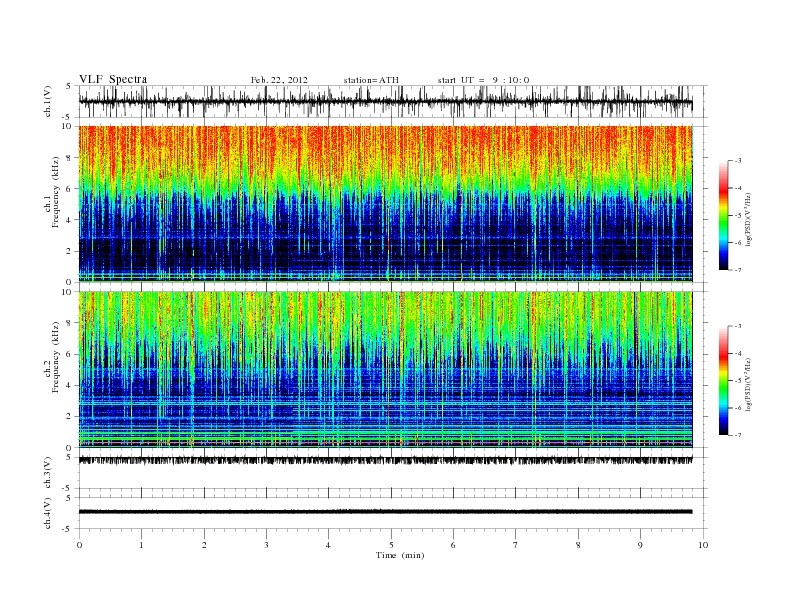The image size is (792, 612).
Task: Select the "Feb. 22, 2012" date label
Action: pyautogui.click(x=279, y=80)
